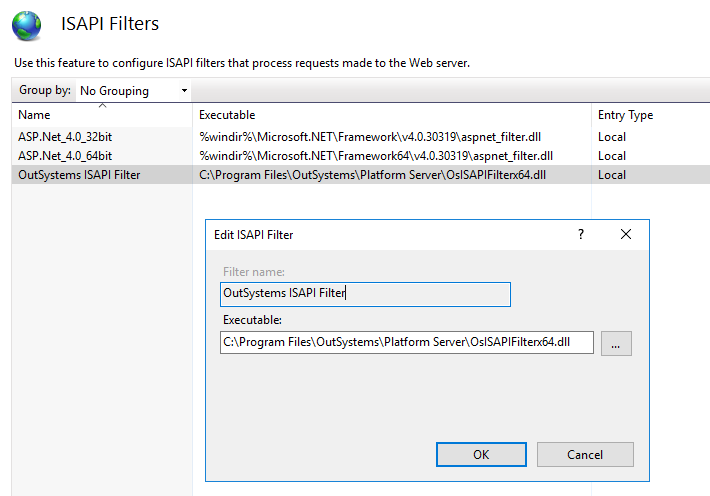This screenshot has height=496, width=710.
Task: Click the help question mark in dialog
Action: (580, 234)
